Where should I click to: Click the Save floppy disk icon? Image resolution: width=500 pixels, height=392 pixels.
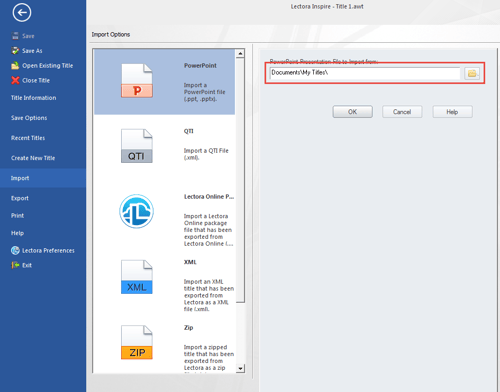tap(15, 36)
